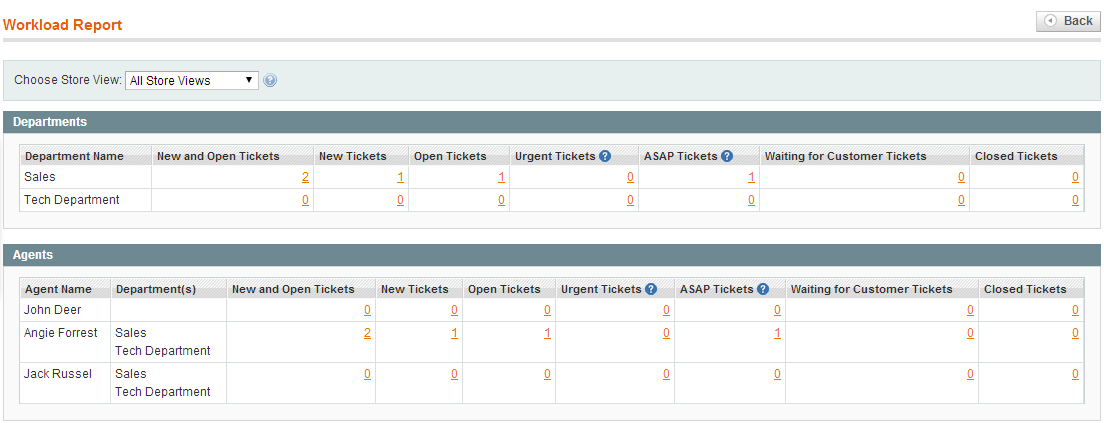Click ASAP Tickets help icon in Departments table
The height and width of the screenshot is (423, 1104).
(727, 156)
